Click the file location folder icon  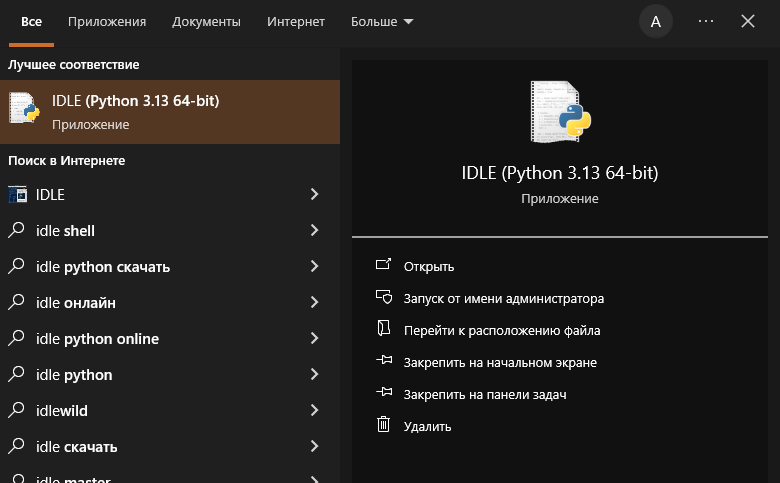pos(384,328)
